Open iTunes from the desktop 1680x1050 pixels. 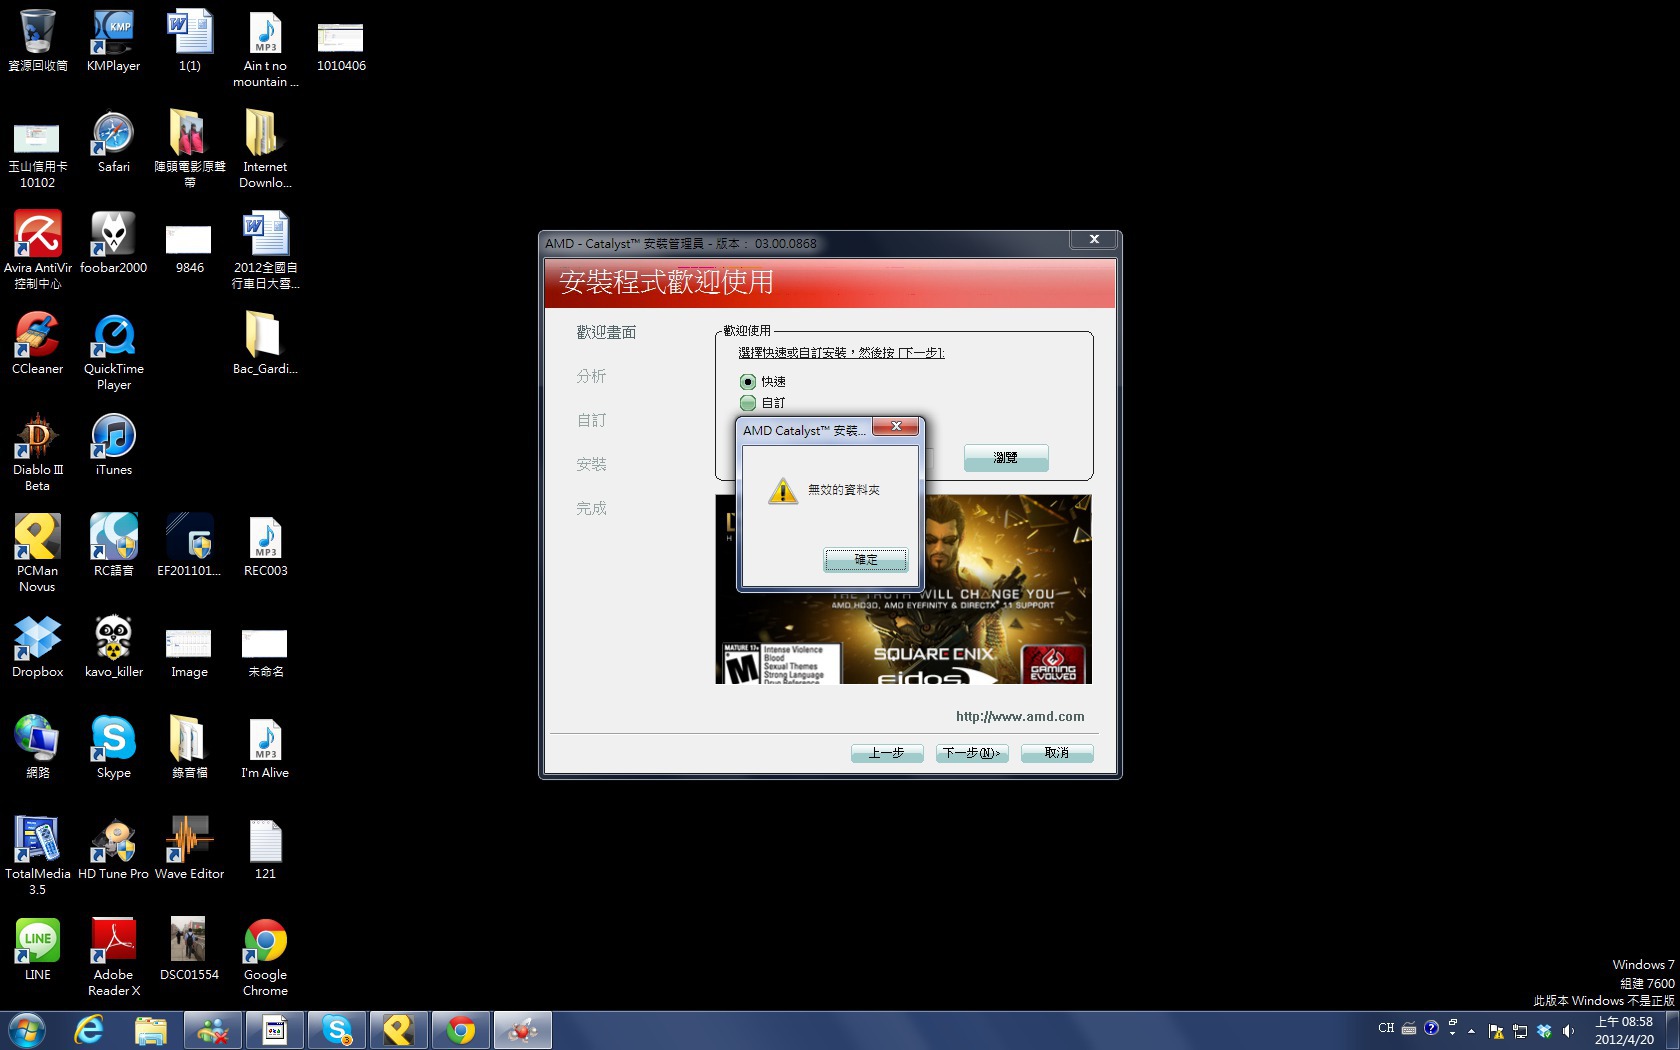pos(114,445)
